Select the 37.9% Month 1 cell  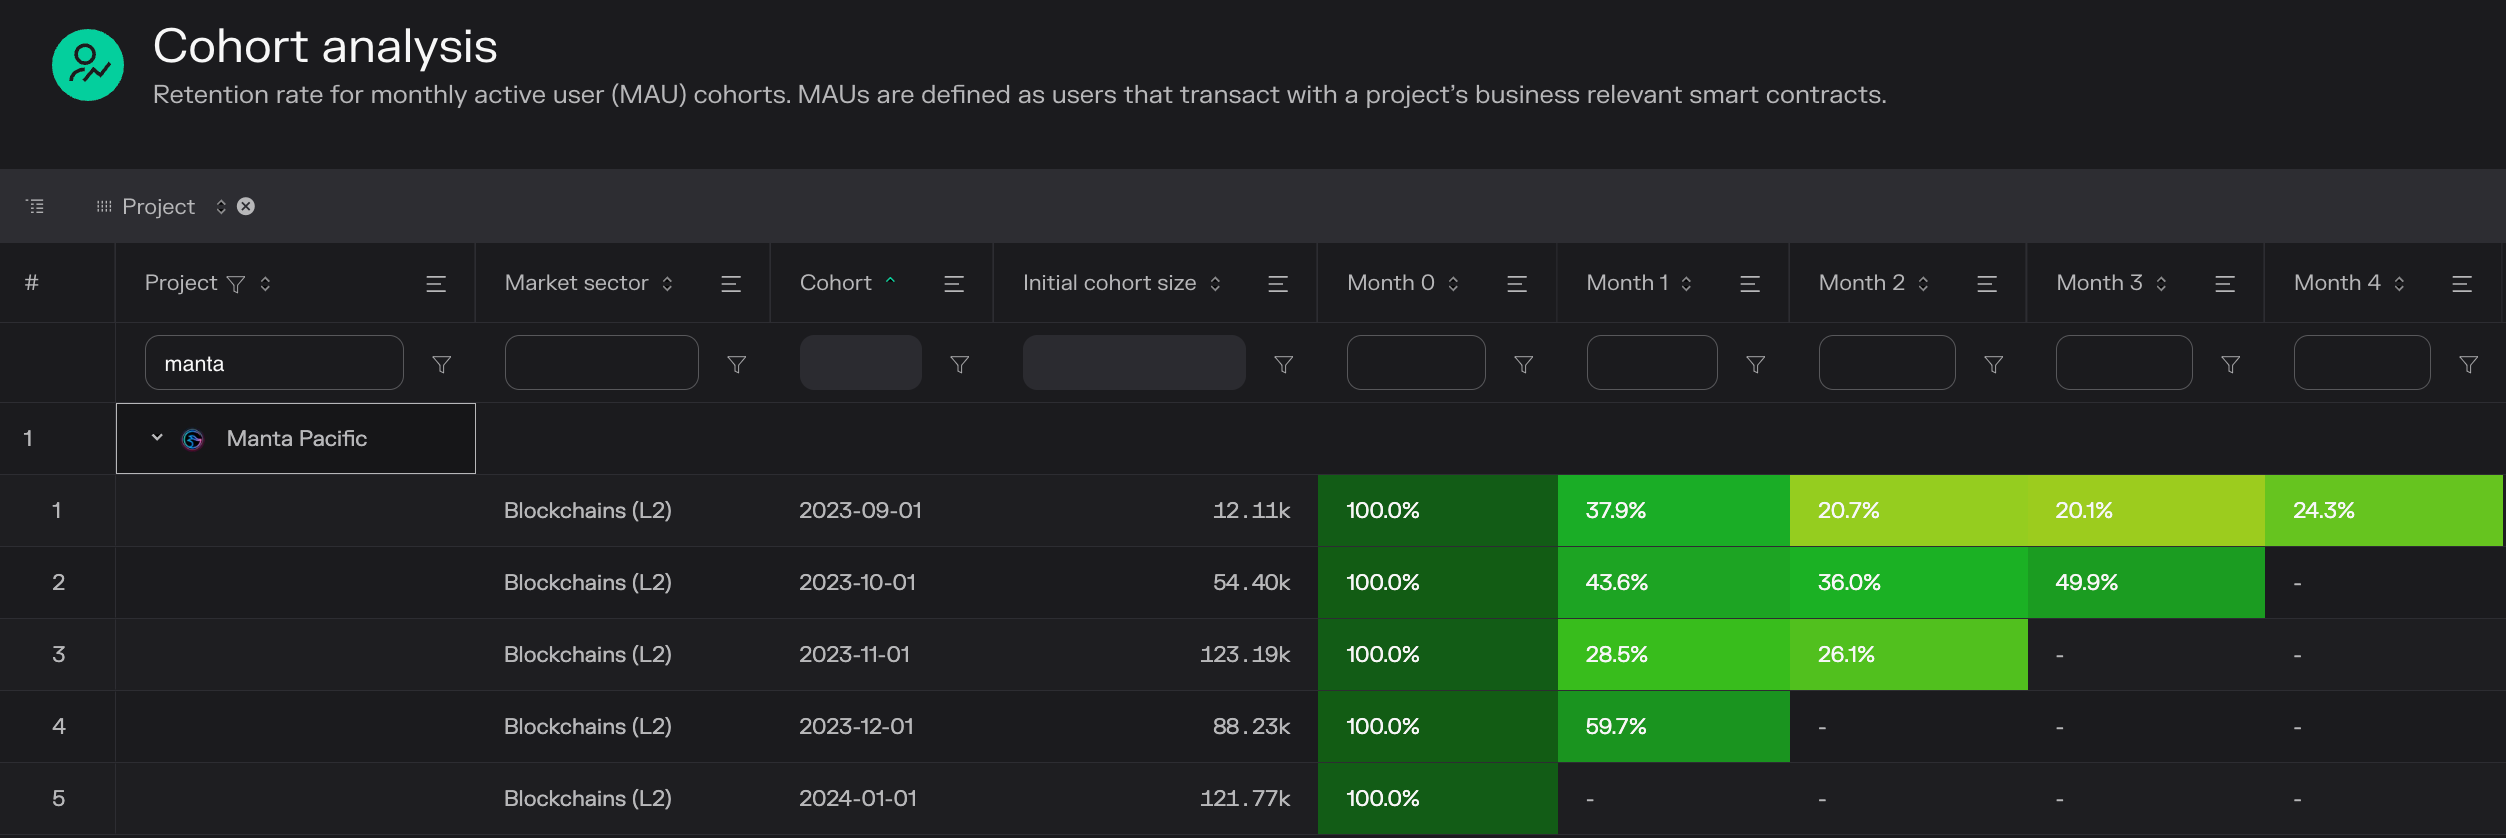1673,510
